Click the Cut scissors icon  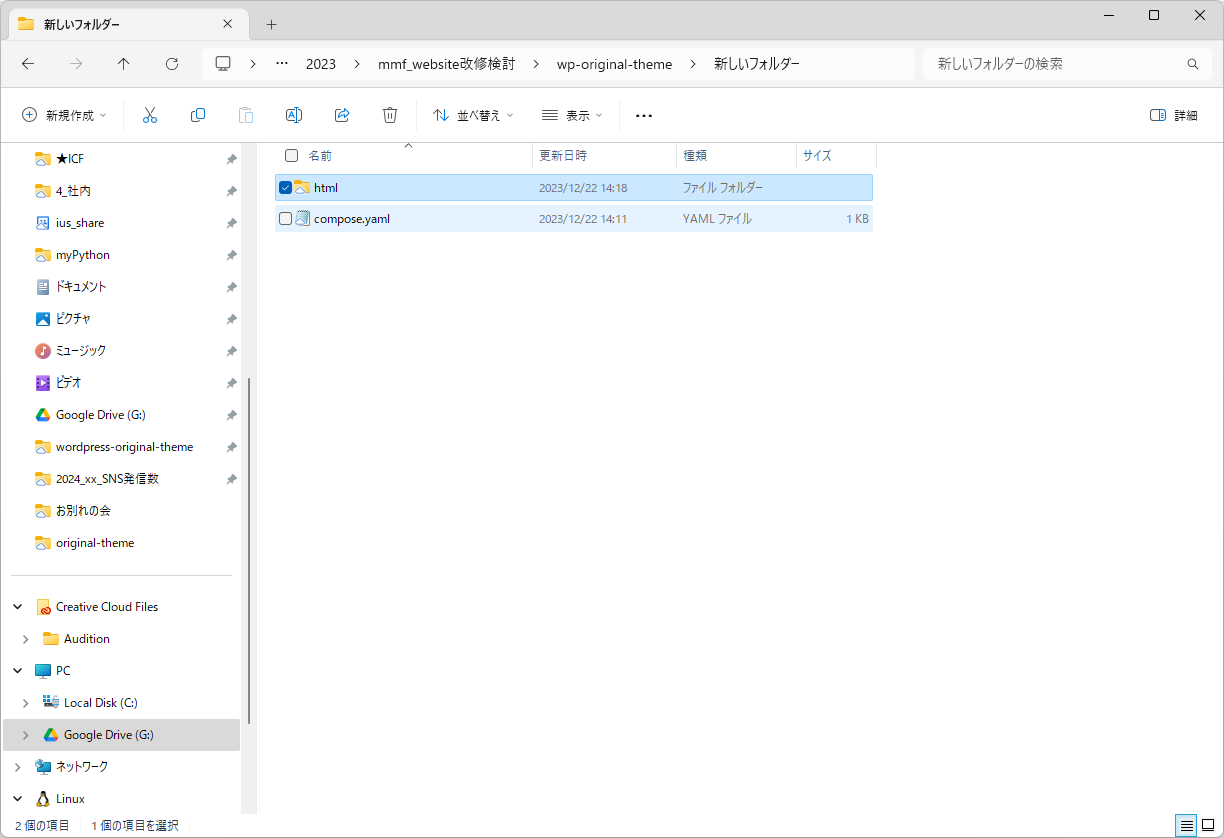click(150, 115)
